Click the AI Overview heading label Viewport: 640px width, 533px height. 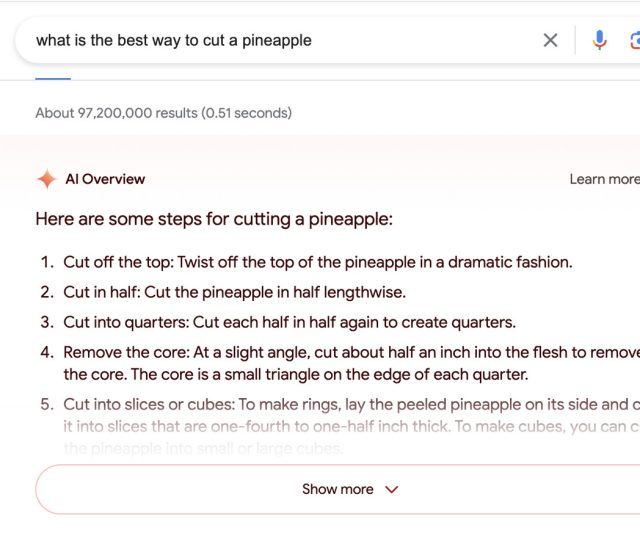(x=105, y=179)
